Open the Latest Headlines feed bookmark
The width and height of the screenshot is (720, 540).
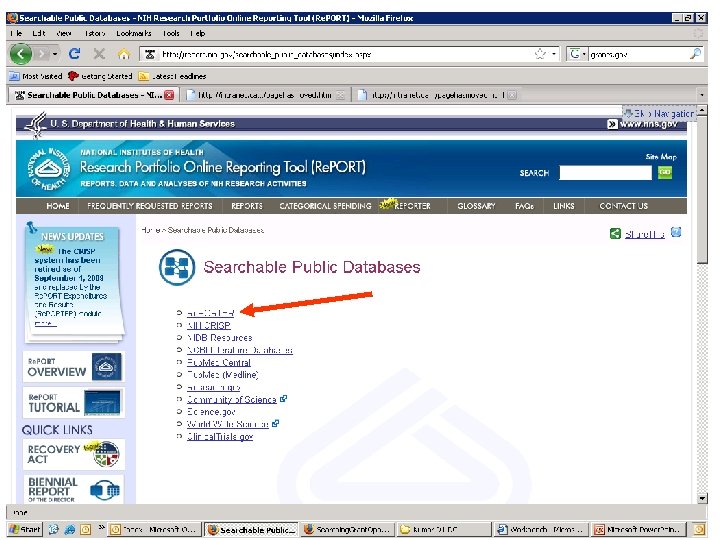coord(172,76)
